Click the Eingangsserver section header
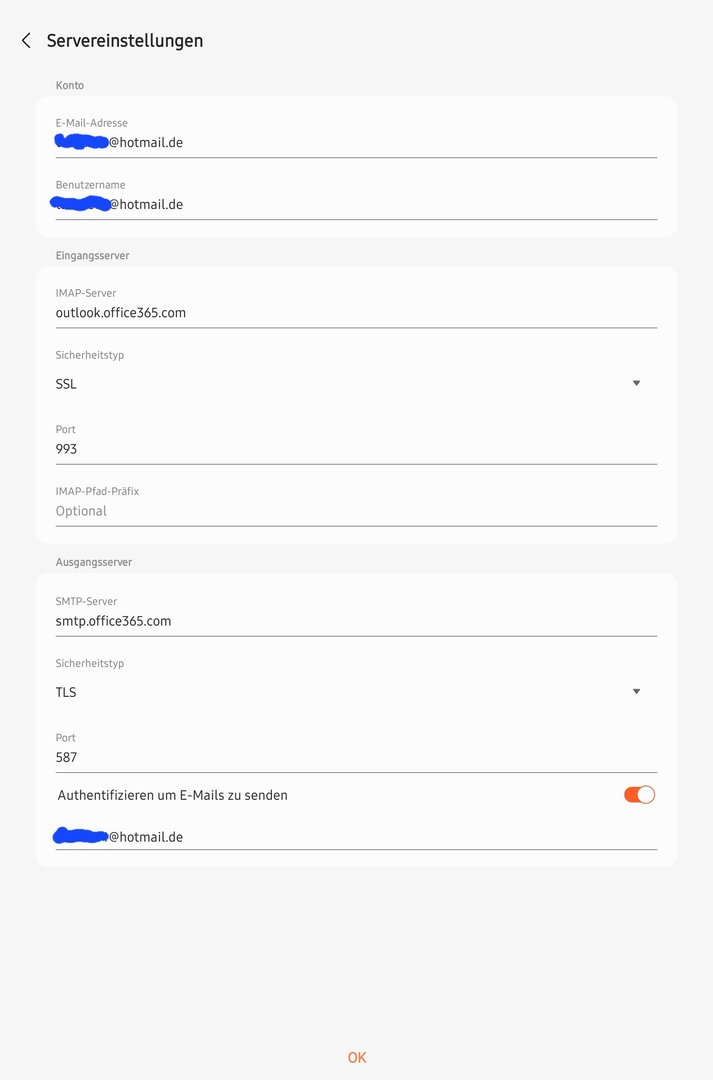713x1080 pixels. pyautogui.click(x=93, y=256)
